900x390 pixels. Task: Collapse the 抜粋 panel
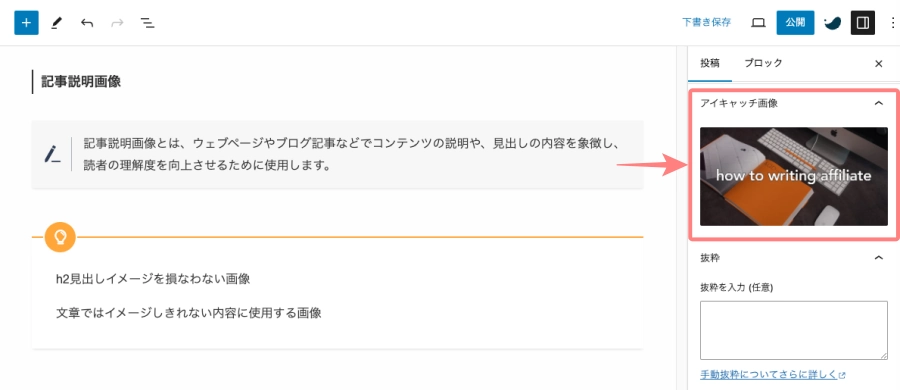pos(878,258)
